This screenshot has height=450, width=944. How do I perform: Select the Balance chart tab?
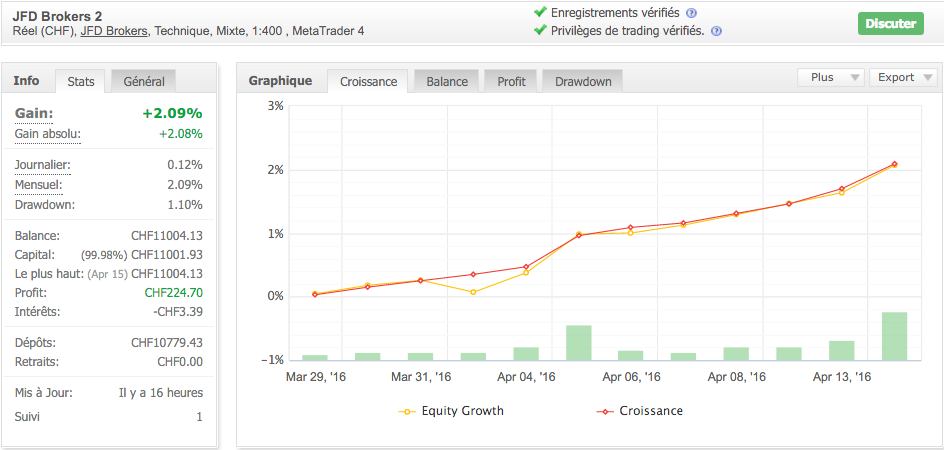[x=447, y=82]
